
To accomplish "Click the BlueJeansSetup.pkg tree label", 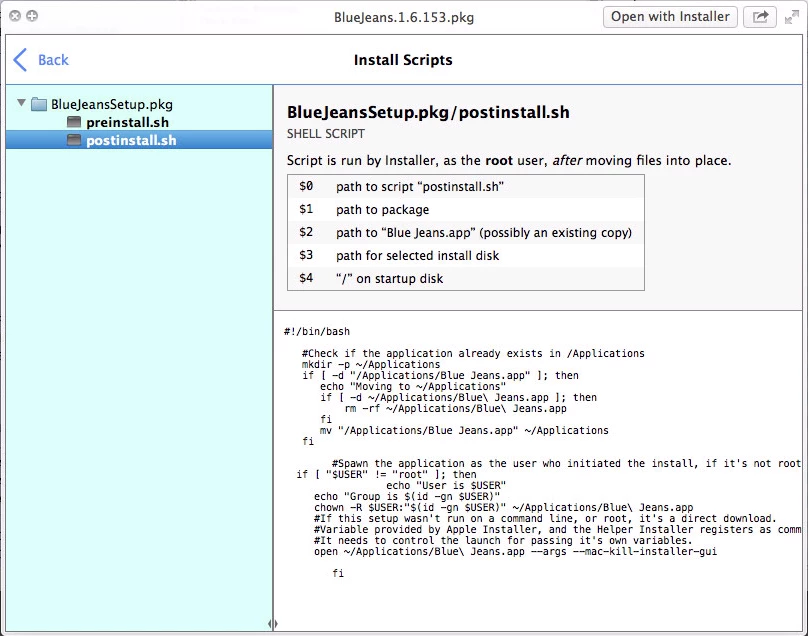I will [112, 104].
